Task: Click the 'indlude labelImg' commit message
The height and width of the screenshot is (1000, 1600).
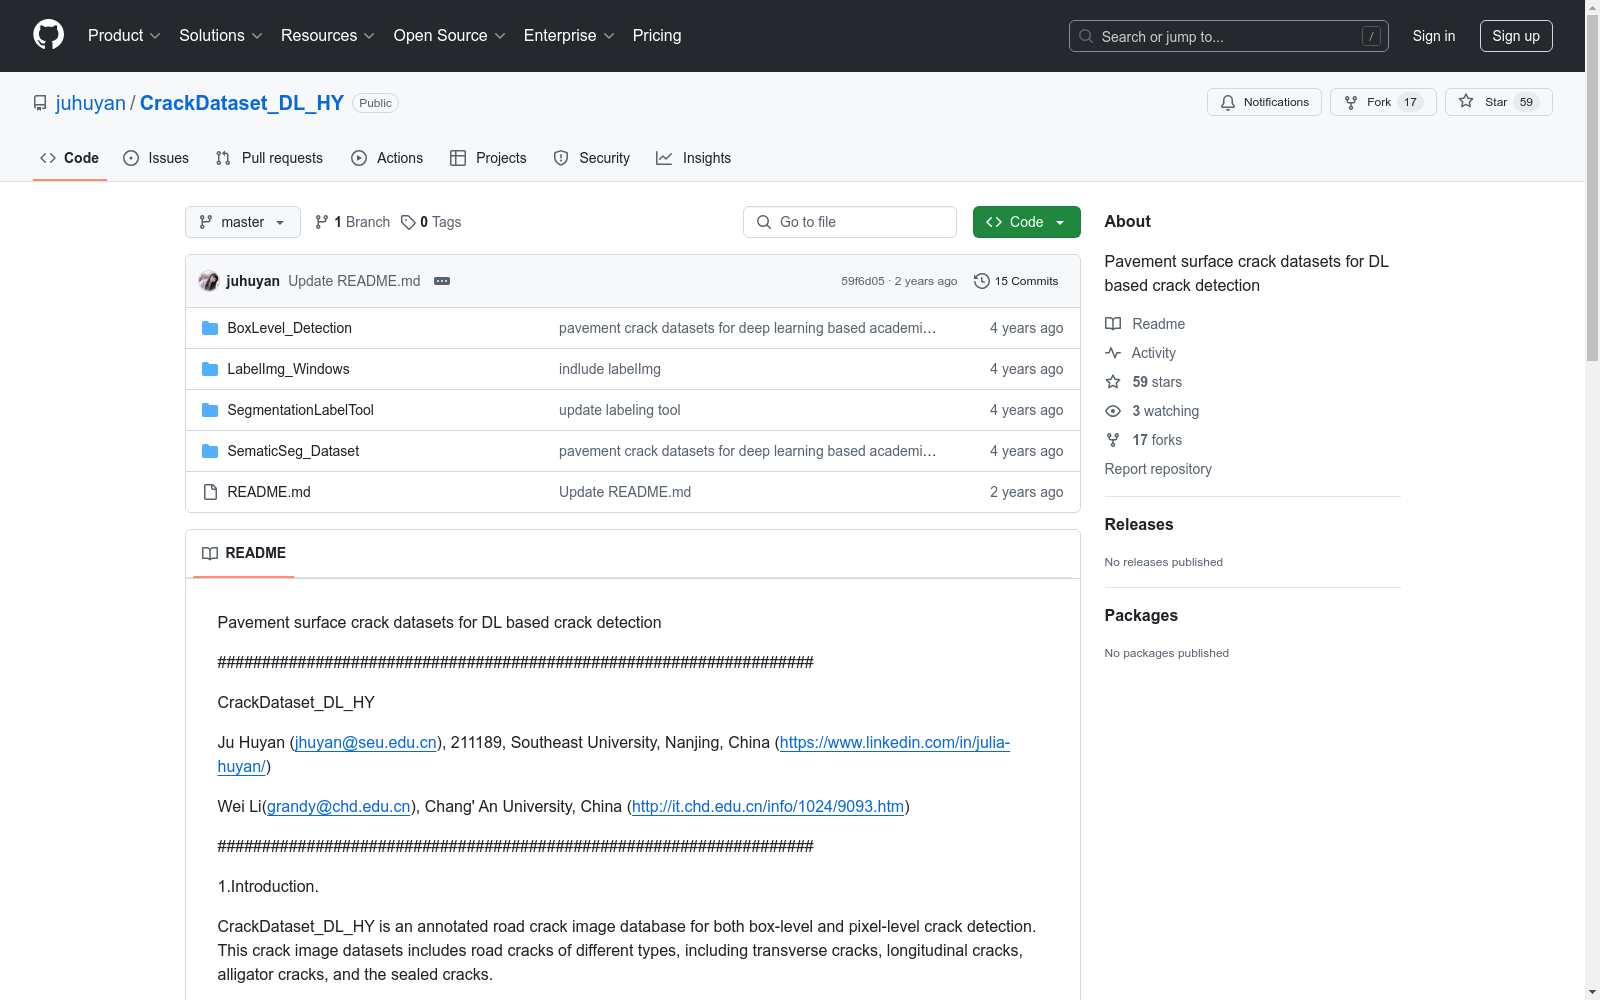Action: click(610, 369)
